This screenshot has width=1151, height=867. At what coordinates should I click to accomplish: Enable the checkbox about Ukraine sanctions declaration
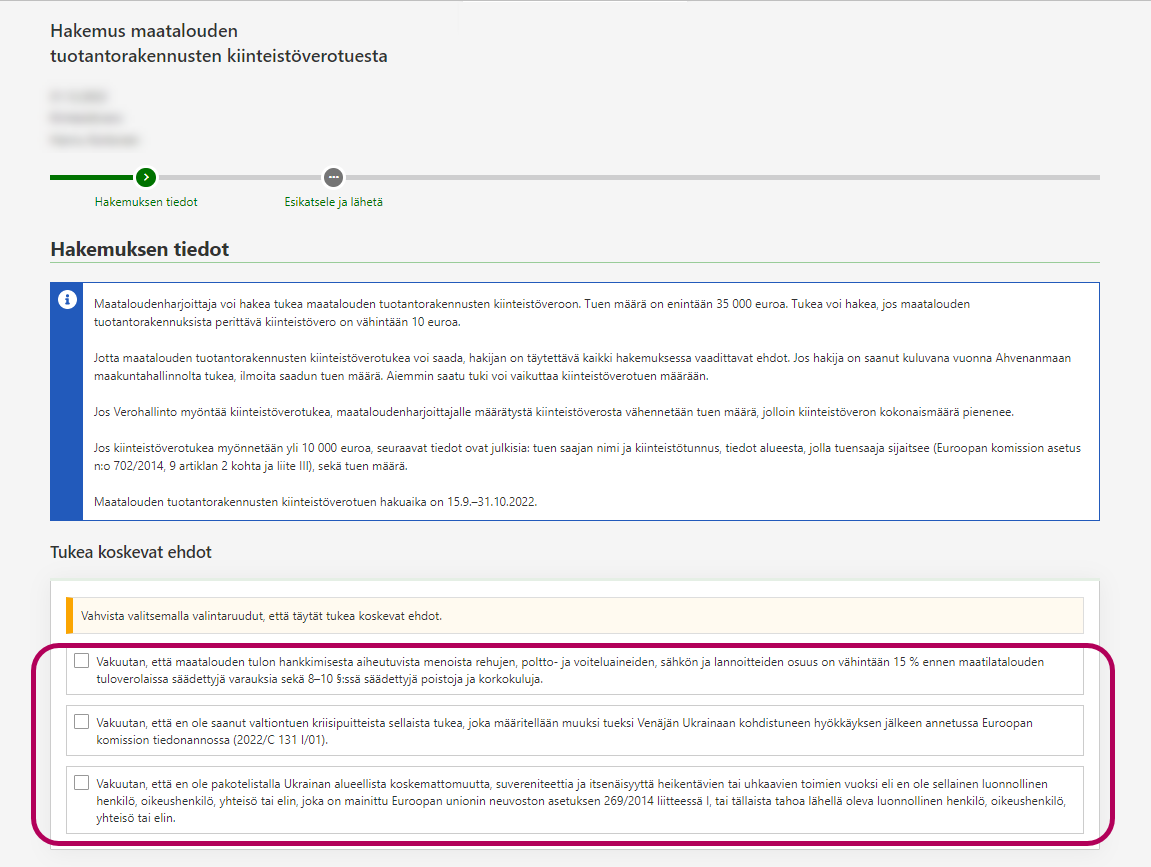pos(81,782)
